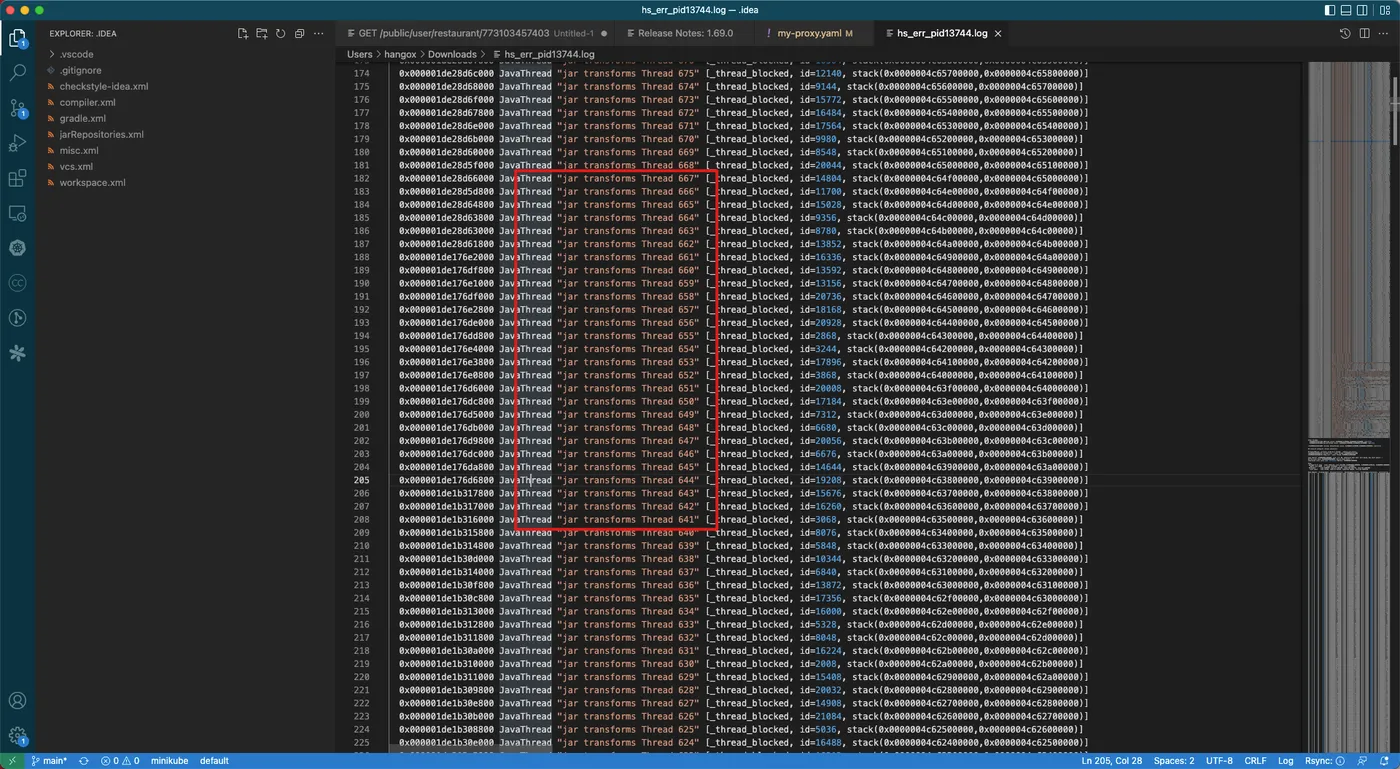Viewport: 1400px width, 769px height.
Task: Open the Customize Layout icon
Action: (x=1385, y=10)
